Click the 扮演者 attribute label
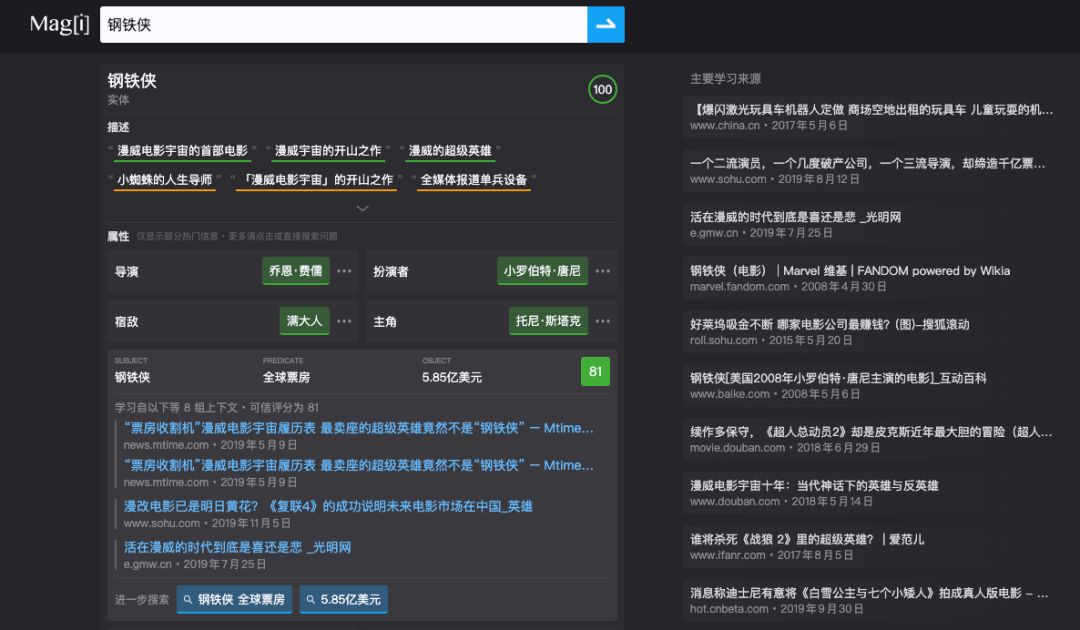 pos(391,272)
